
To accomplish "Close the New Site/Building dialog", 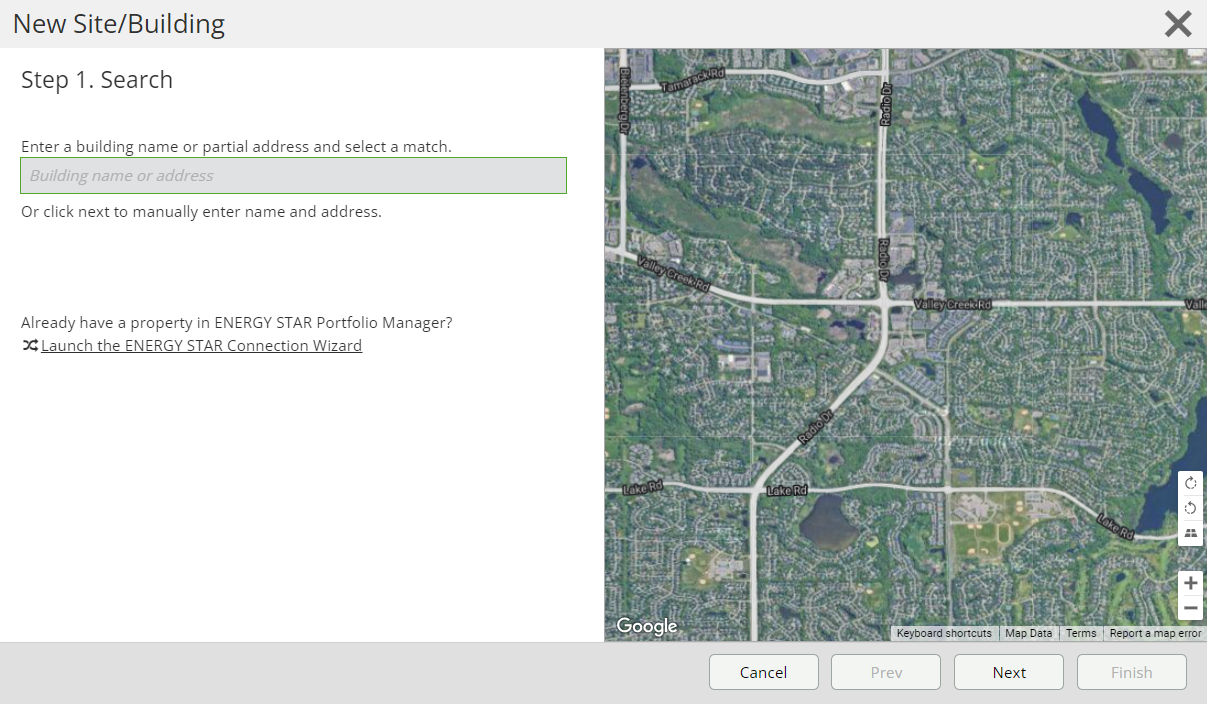I will pyautogui.click(x=1178, y=24).
